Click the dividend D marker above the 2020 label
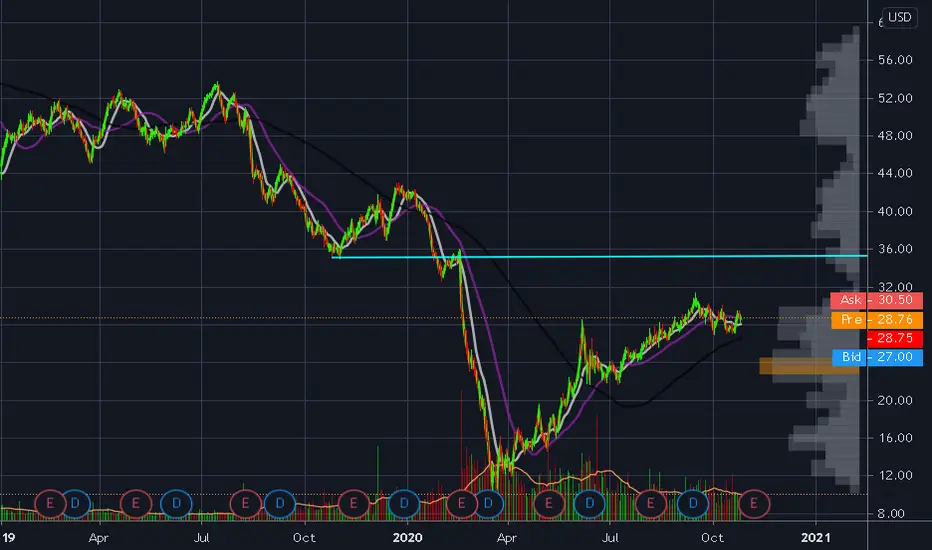The image size is (932, 550). click(x=404, y=504)
